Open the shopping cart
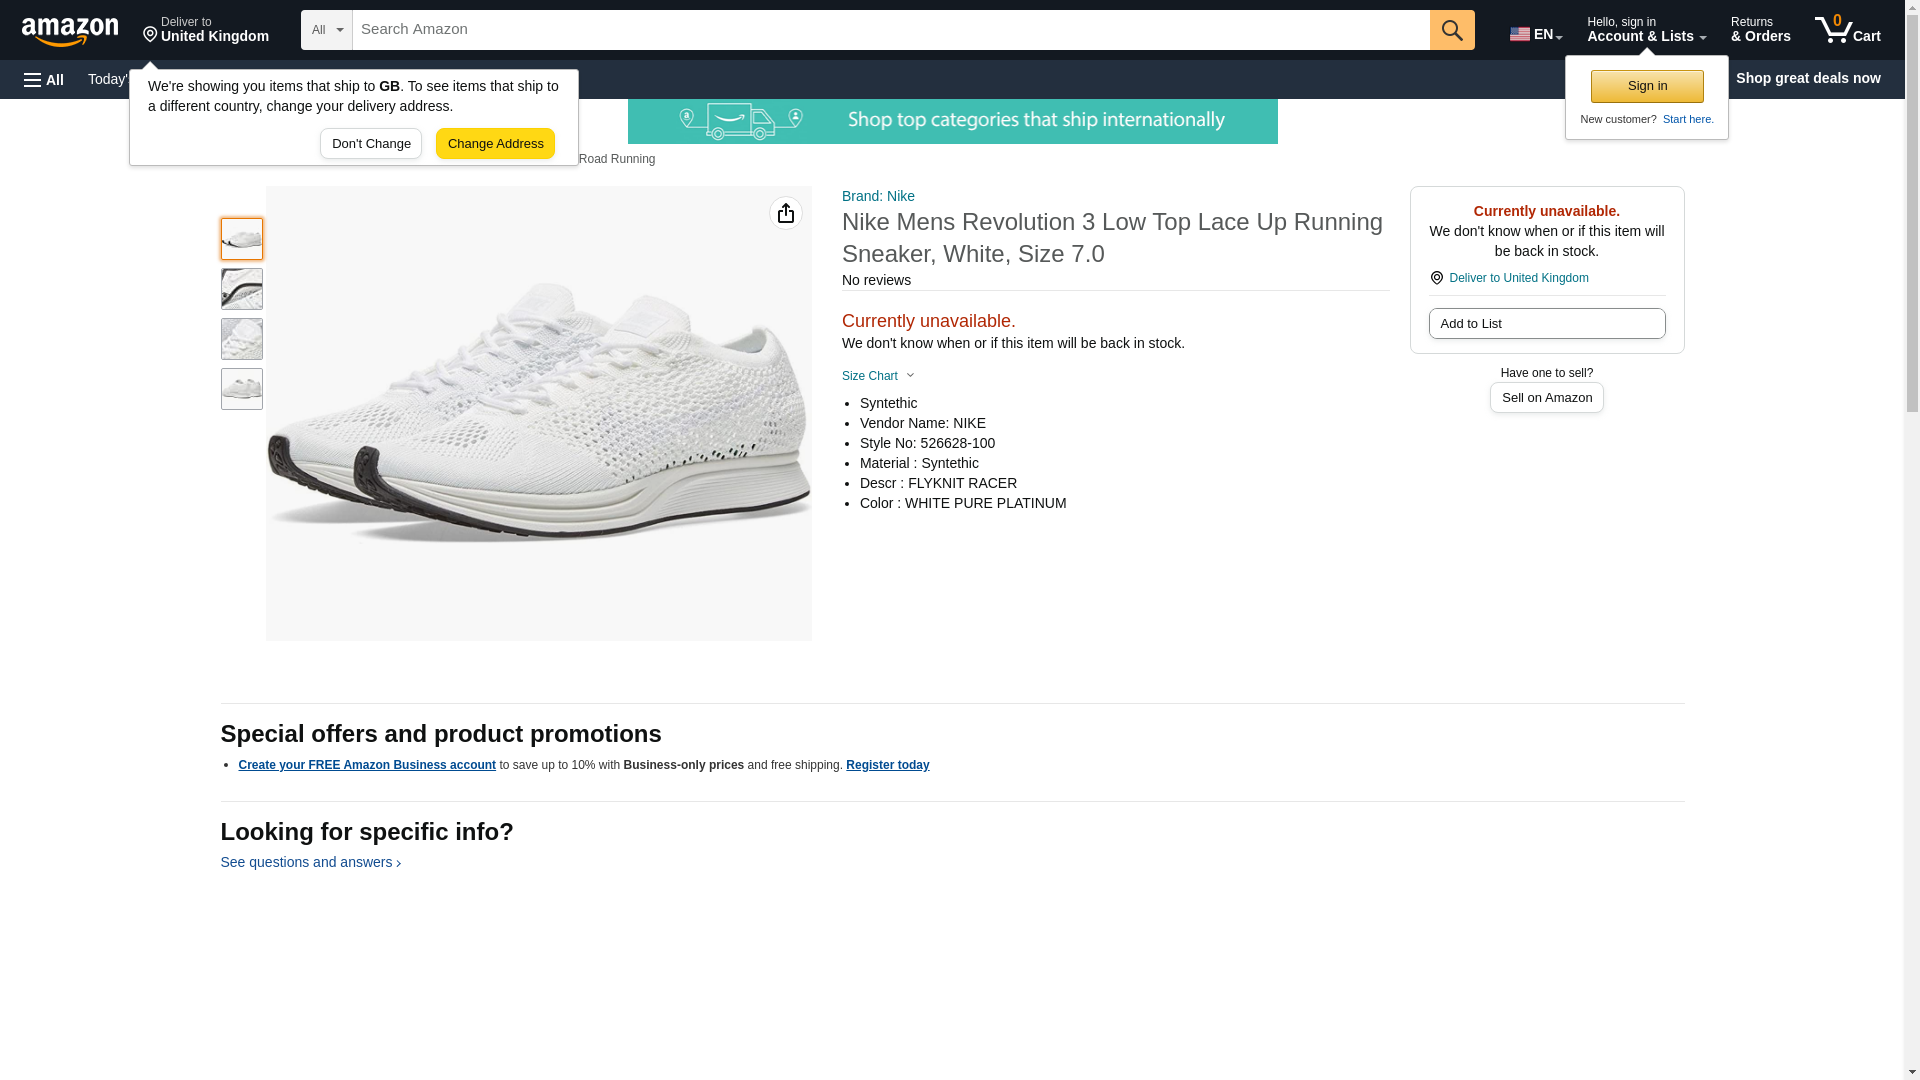This screenshot has width=1920, height=1080. click(1847, 30)
